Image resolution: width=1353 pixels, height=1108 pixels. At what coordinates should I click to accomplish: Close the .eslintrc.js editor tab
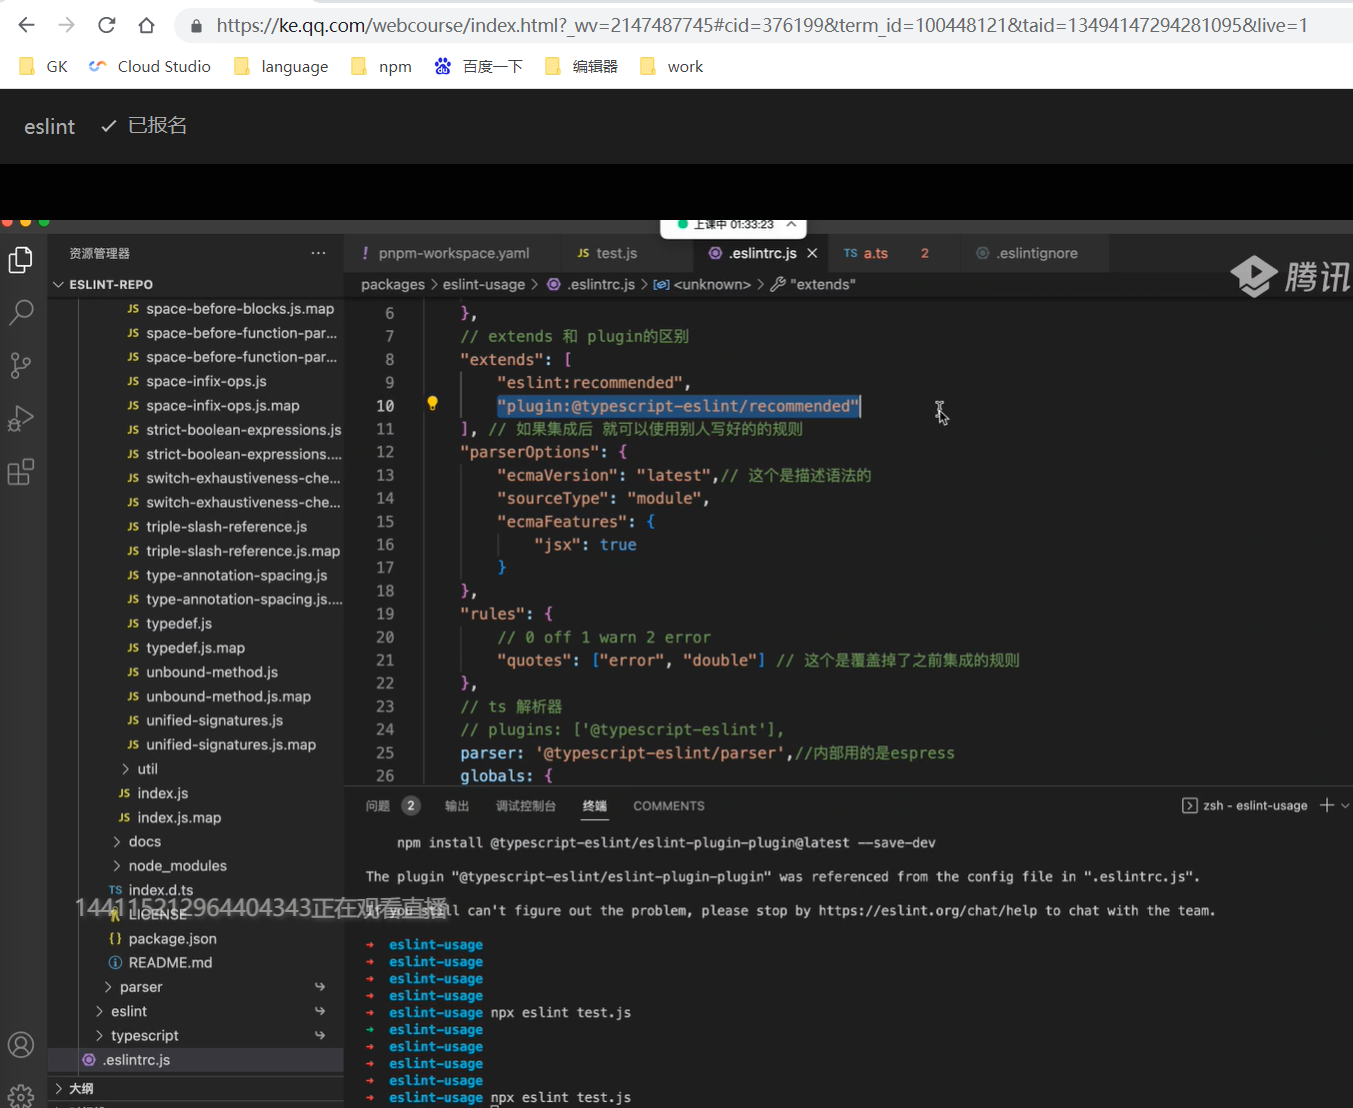(x=812, y=254)
